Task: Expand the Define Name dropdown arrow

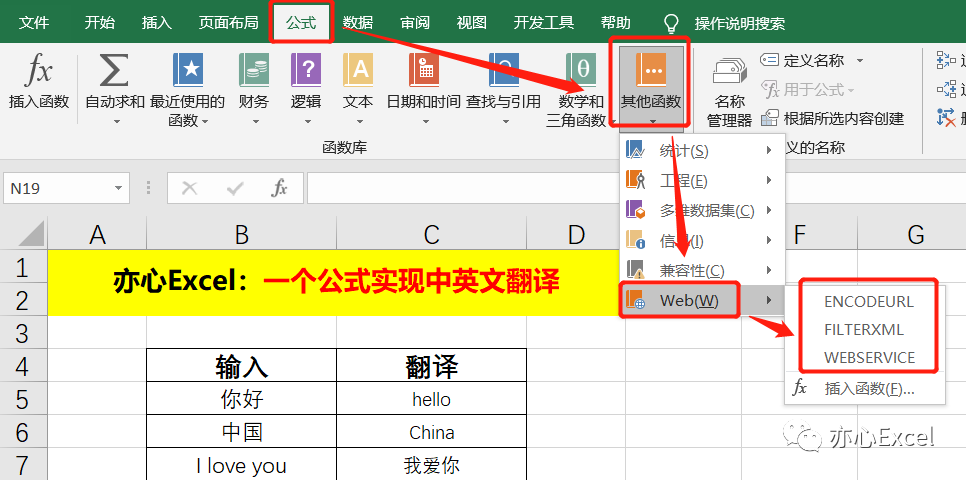Action: [x=860, y=61]
